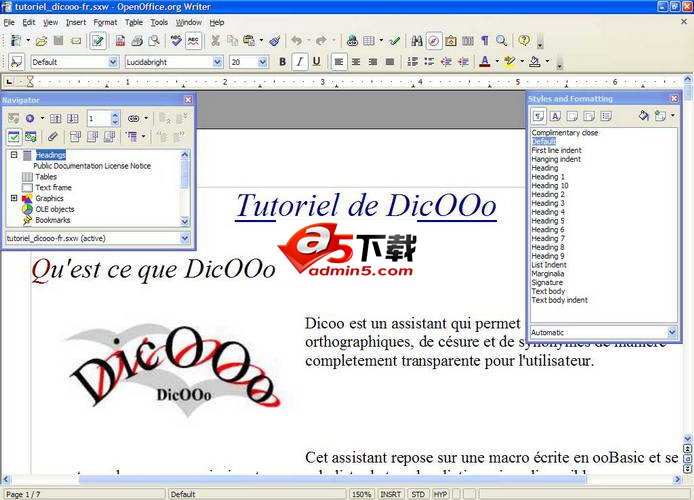Open Find & Replace binoculars icon
694x500 pixels.
pyautogui.click(x=416, y=41)
